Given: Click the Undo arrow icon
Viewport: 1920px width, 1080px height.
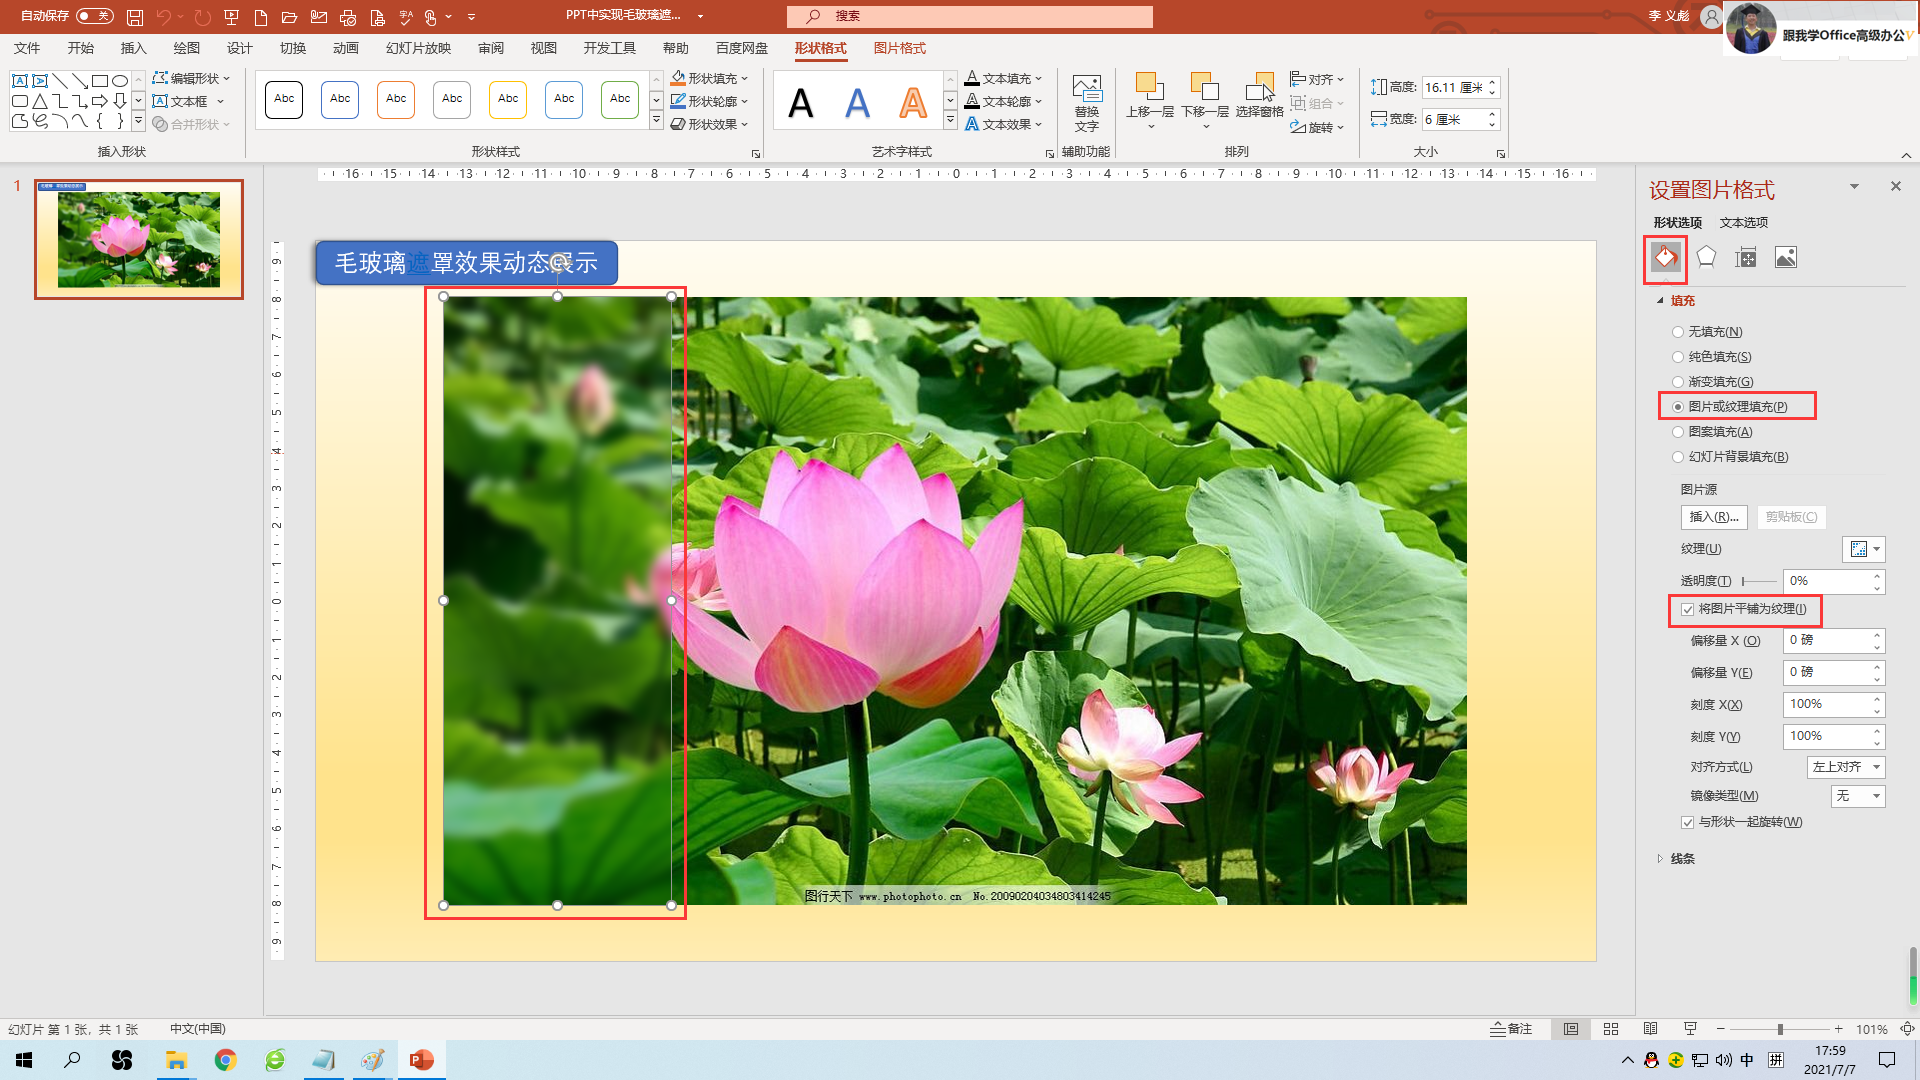Looking at the screenshot, I should [163, 17].
